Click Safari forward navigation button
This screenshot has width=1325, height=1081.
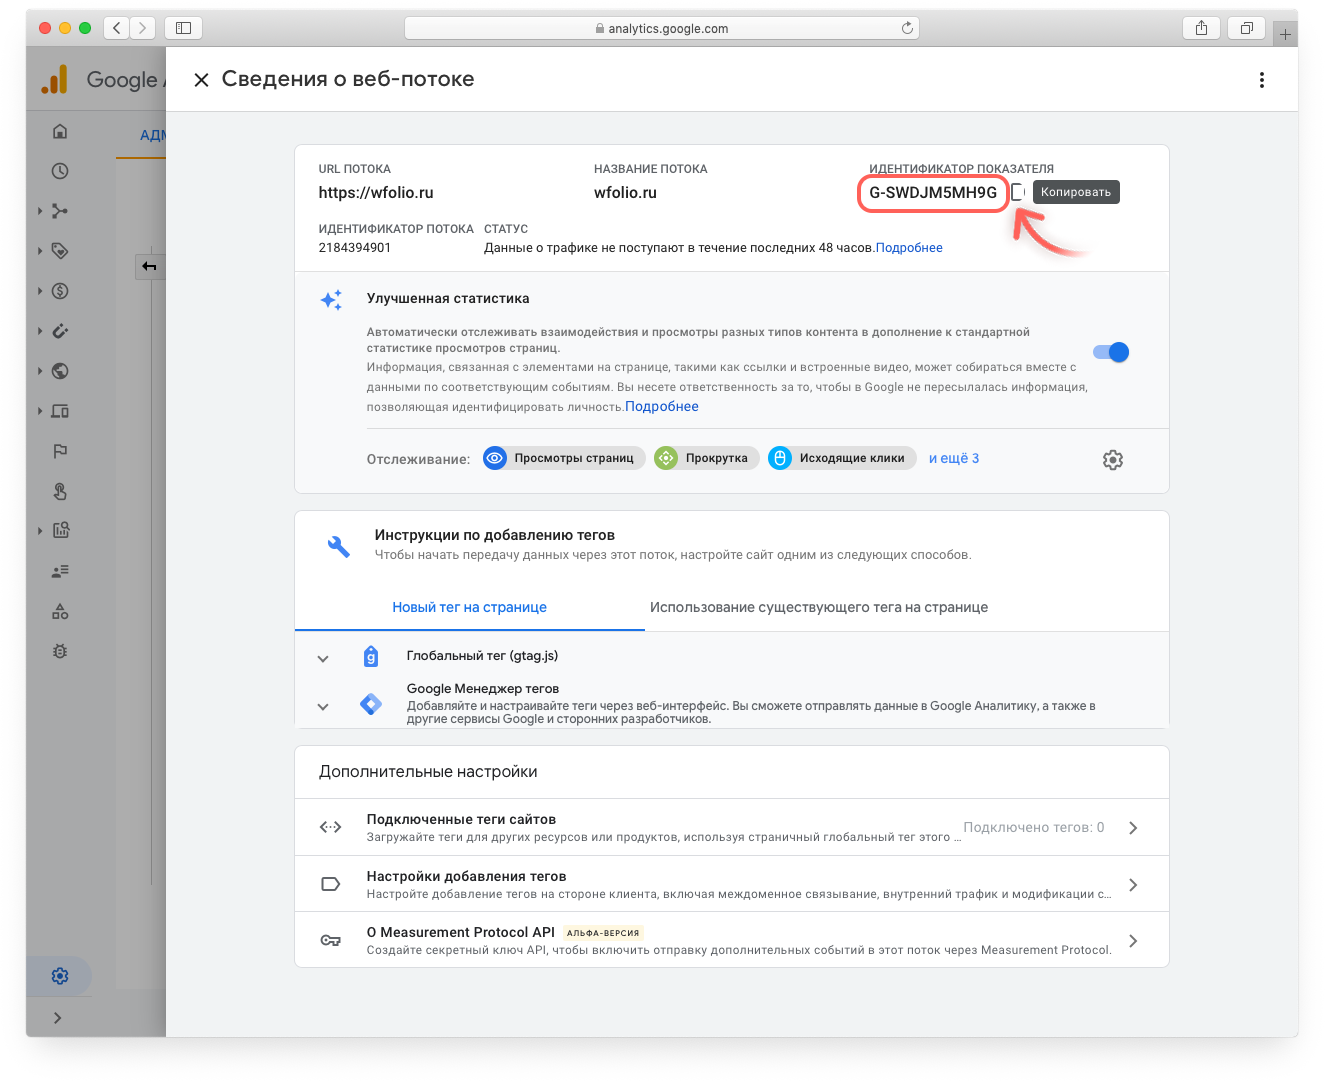[143, 28]
